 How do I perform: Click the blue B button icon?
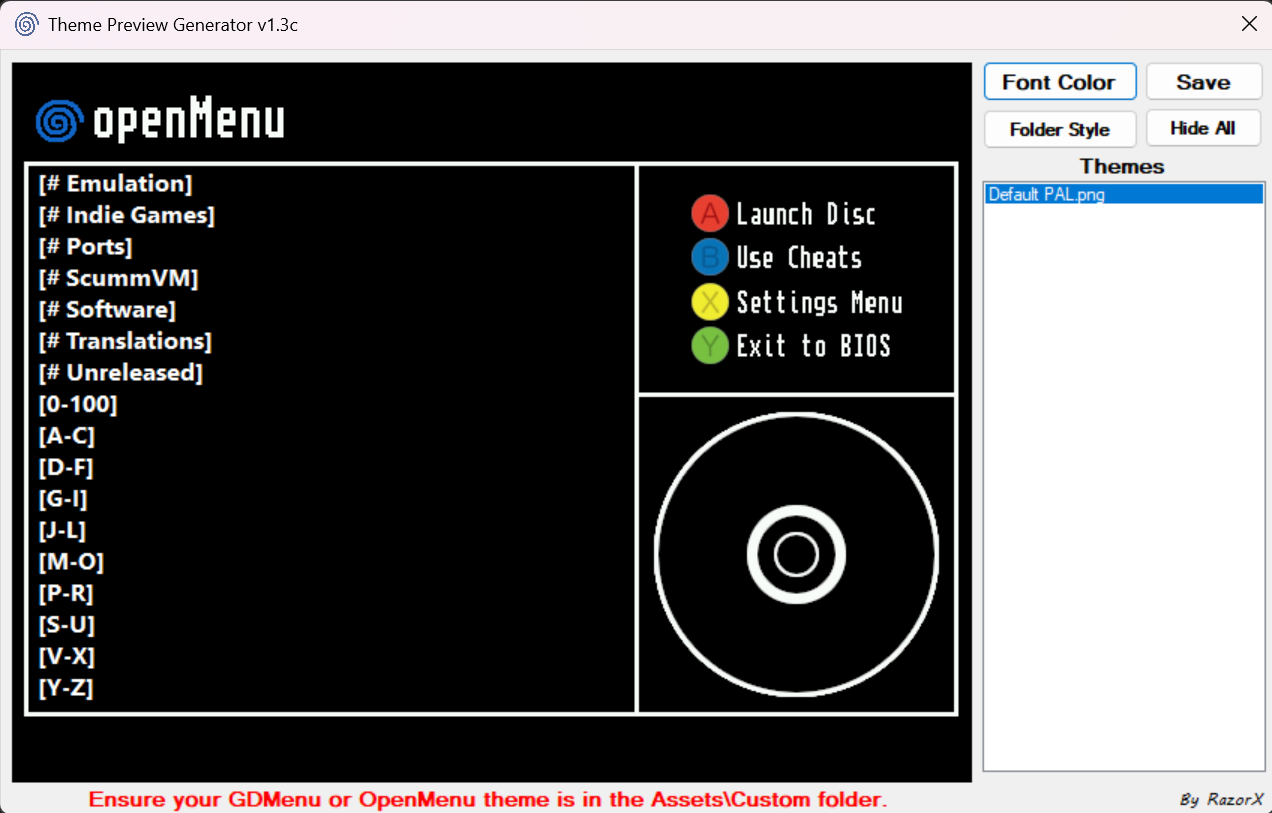[x=709, y=258]
